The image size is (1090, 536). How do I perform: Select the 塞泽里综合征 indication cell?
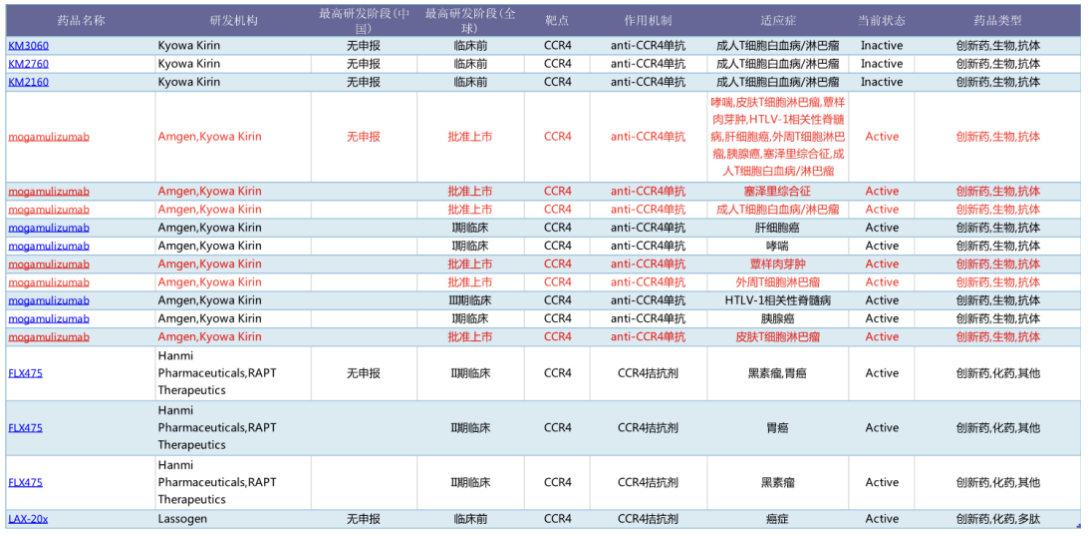[778, 191]
